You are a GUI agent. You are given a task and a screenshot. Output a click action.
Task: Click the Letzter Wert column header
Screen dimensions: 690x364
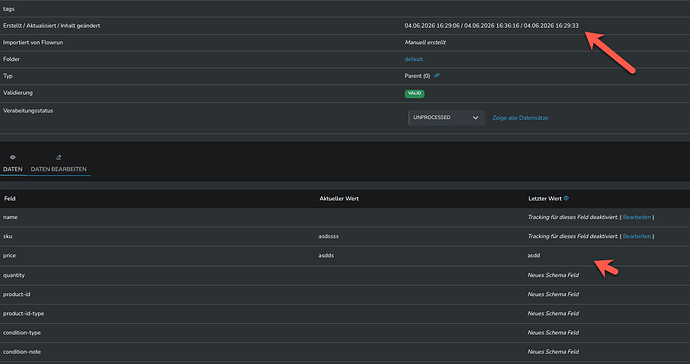545,199
